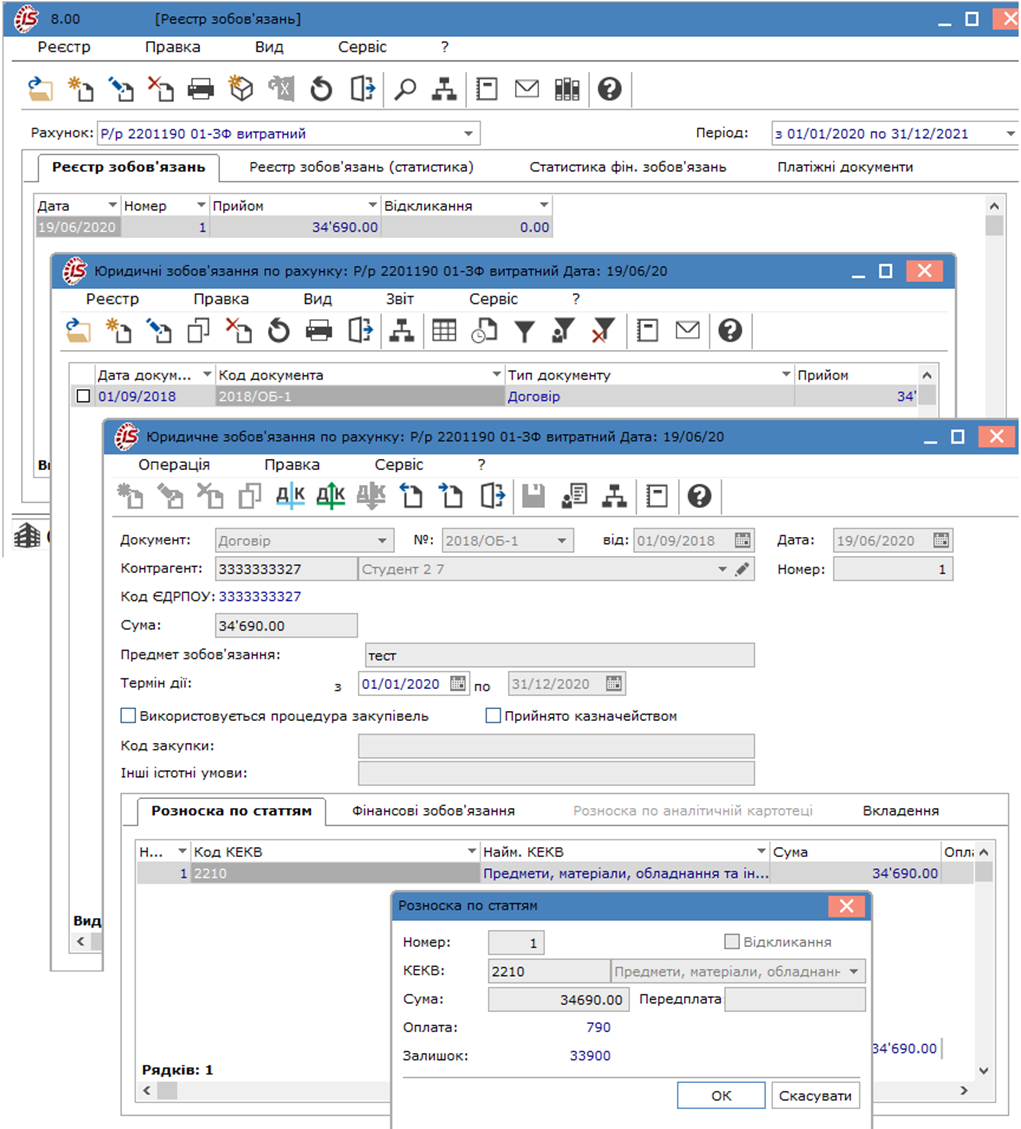Click the Предмет зобов'язання field with тест
The height and width of the screenshot is (1129, 1021).
(x=559, y=655)
